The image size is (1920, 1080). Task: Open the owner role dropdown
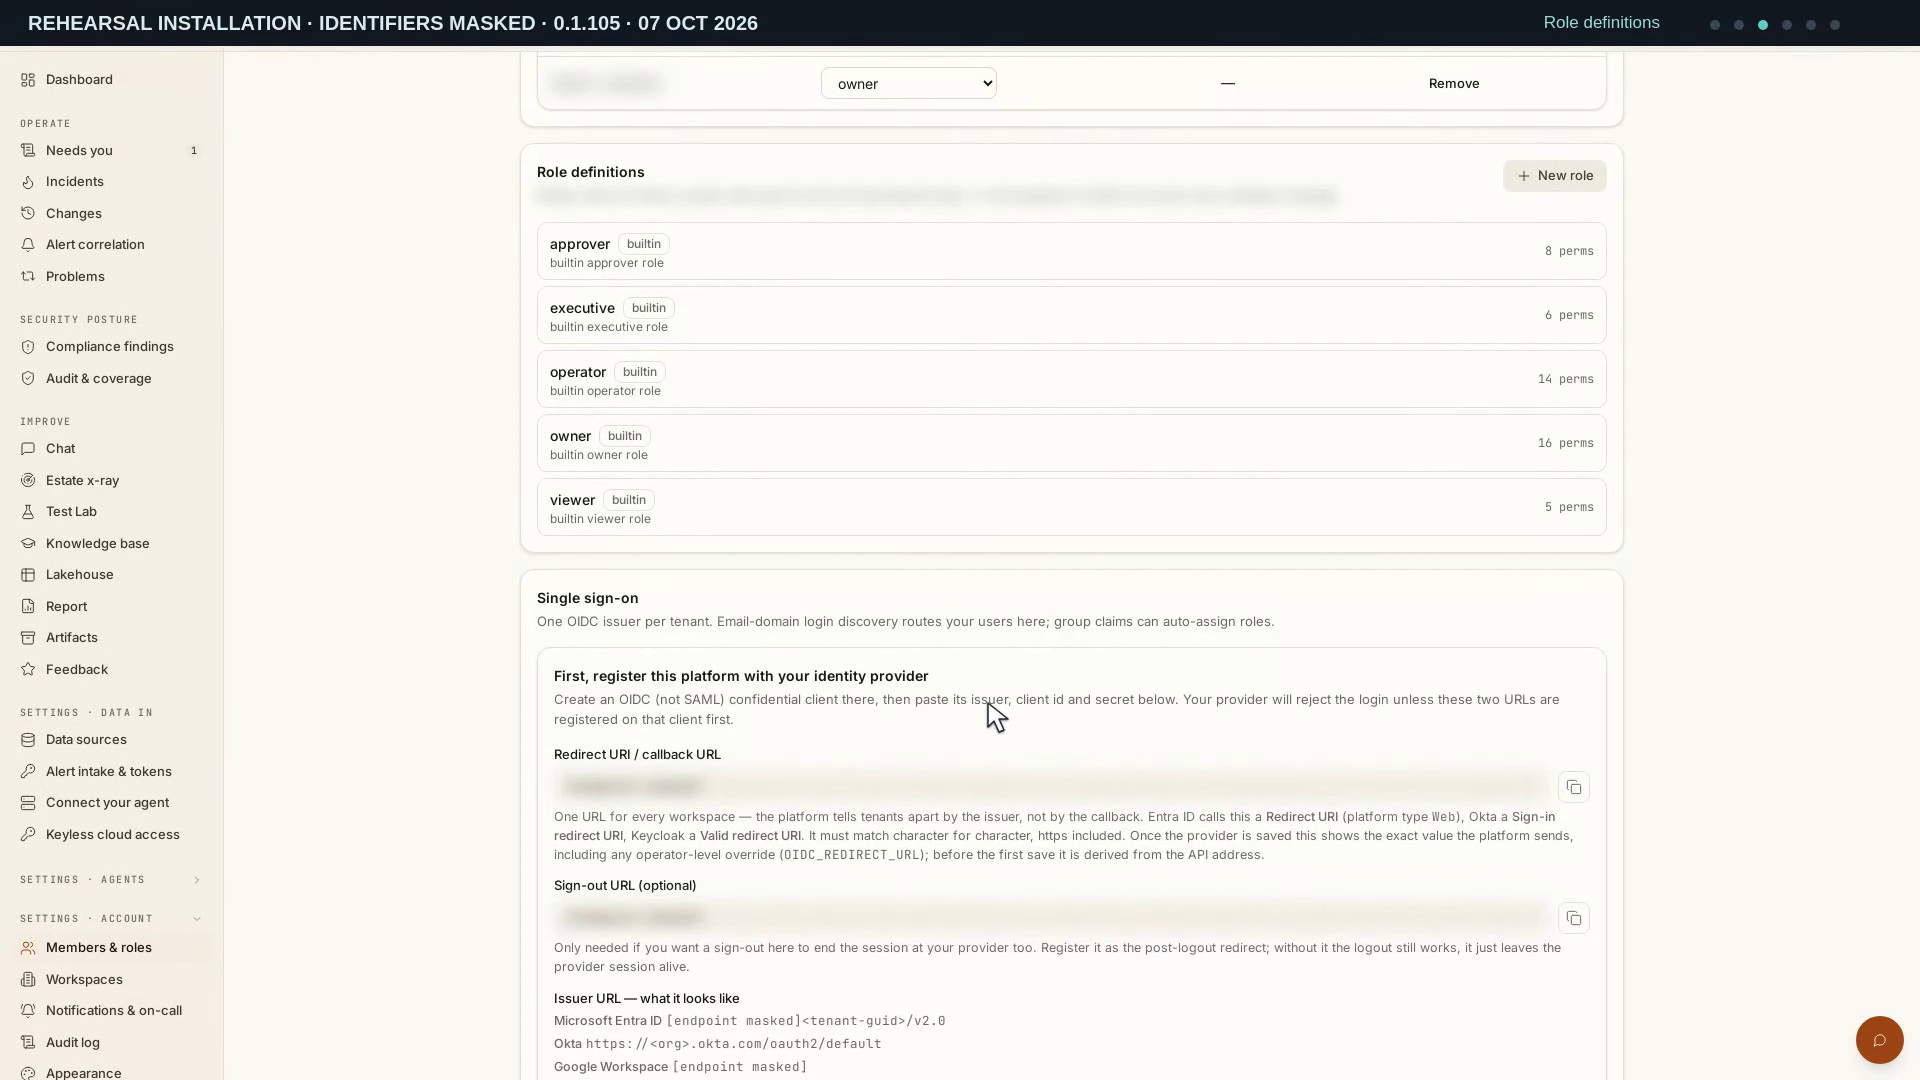(909, 84)
